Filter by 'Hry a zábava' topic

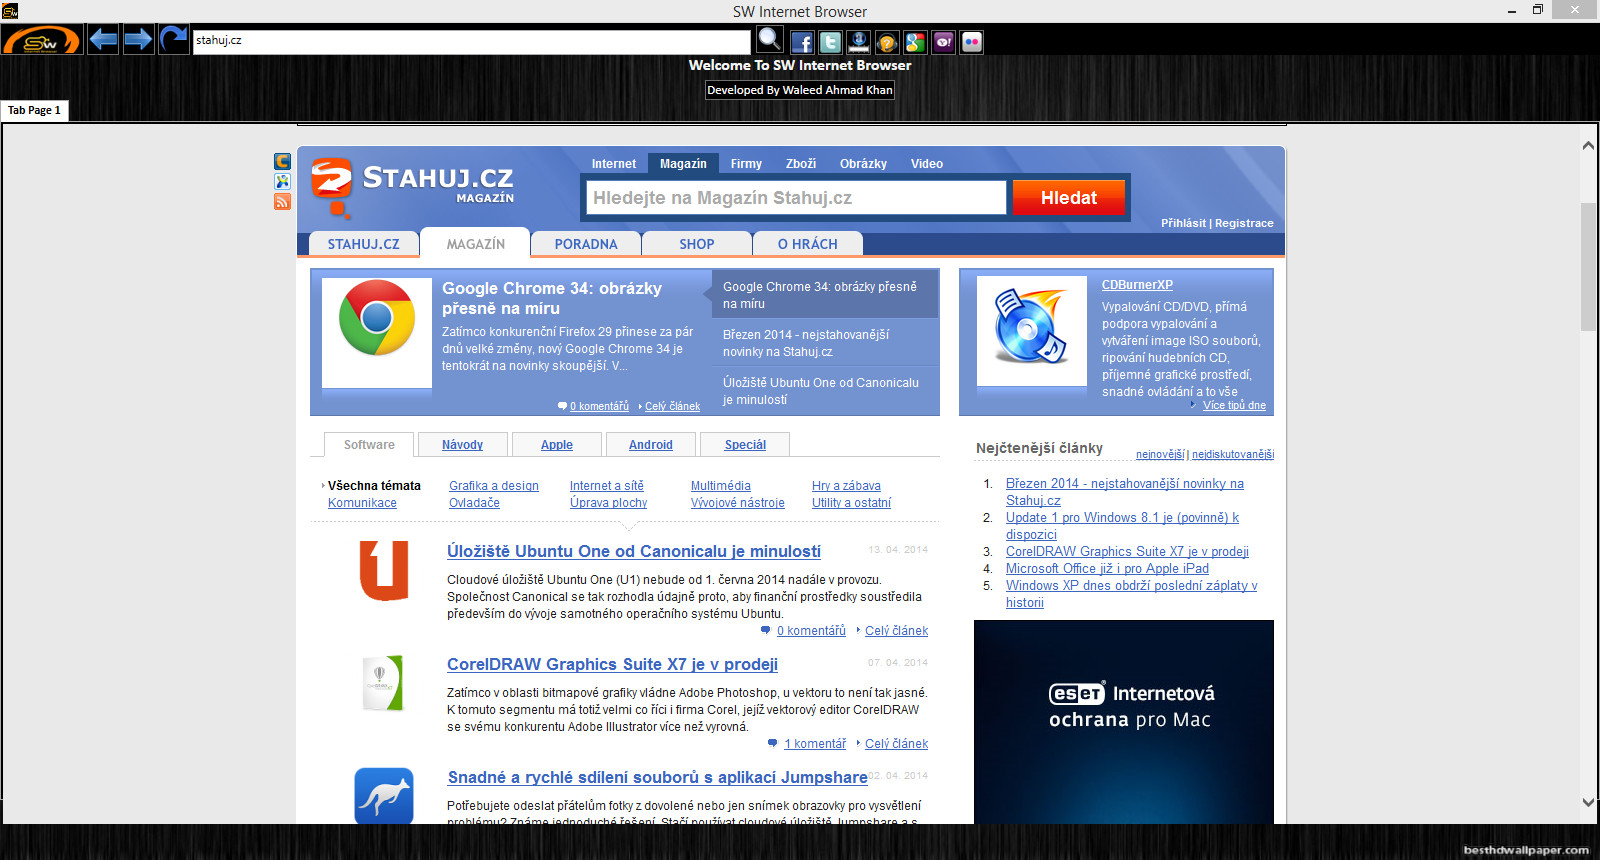coord(846,486)
